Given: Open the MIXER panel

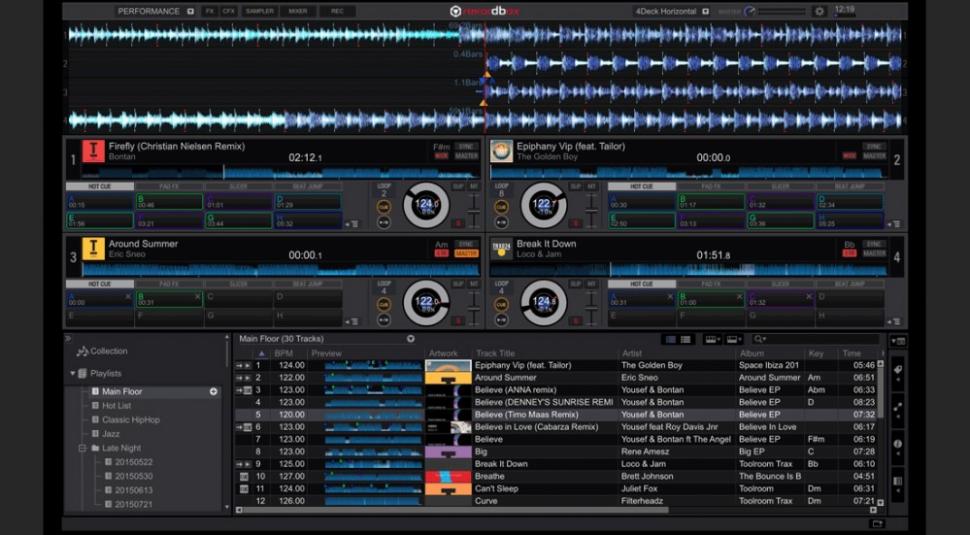Looking at the screenshot, I should pyautogui.click(x=299, y=11).
